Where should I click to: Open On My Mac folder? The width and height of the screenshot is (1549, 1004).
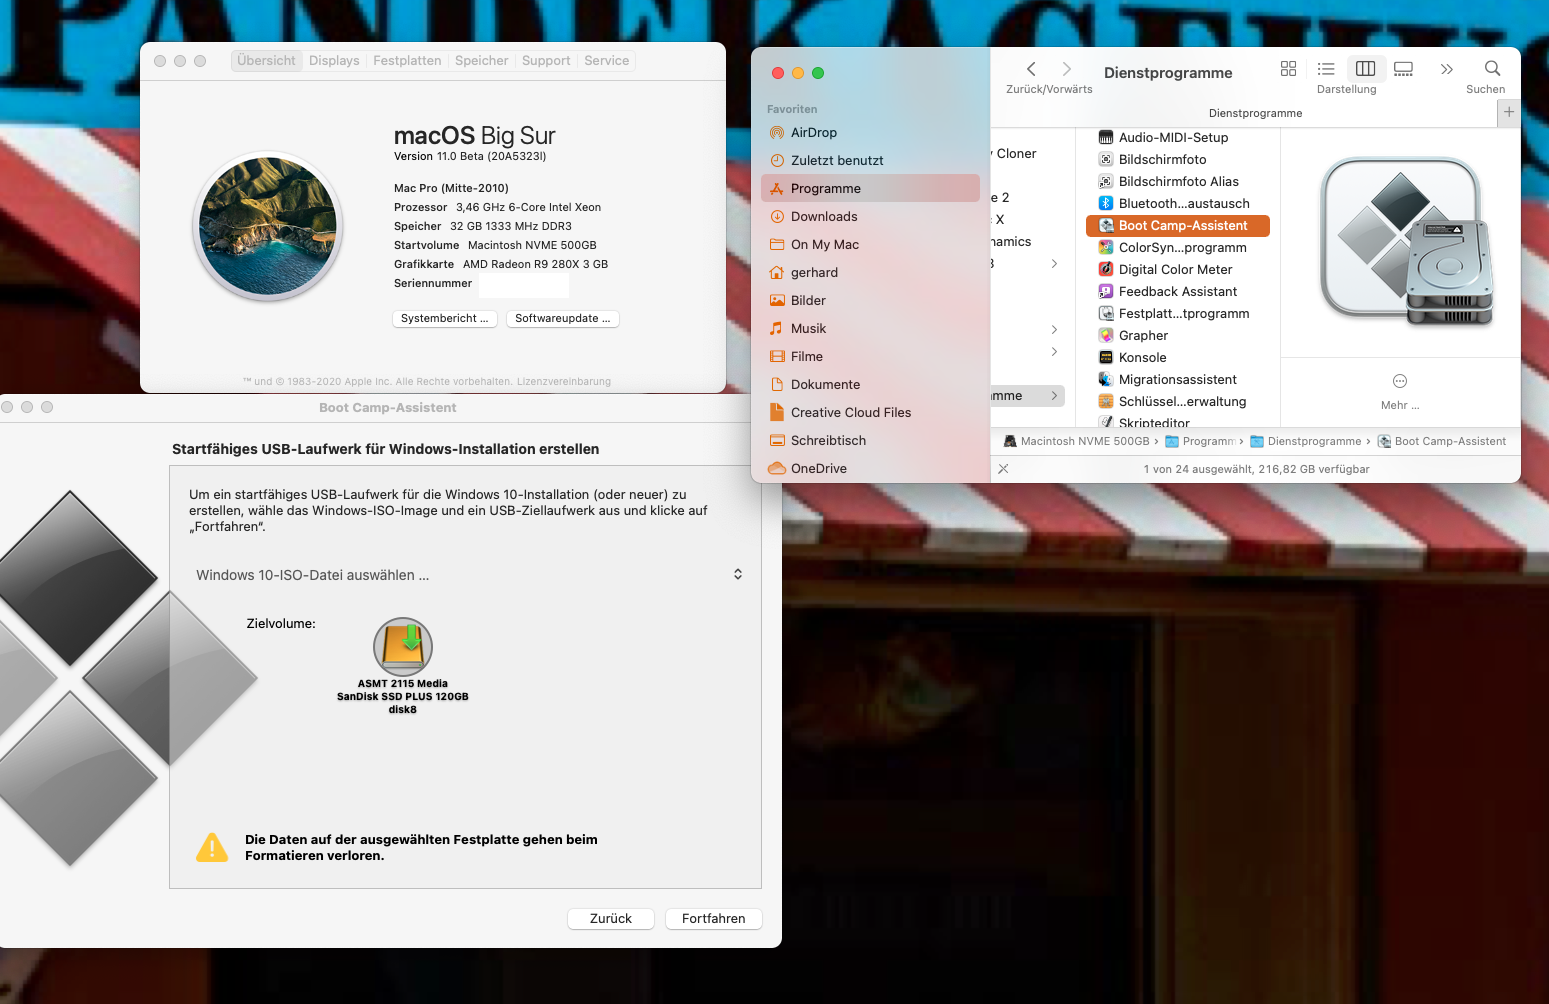click(x=870, y=244)
